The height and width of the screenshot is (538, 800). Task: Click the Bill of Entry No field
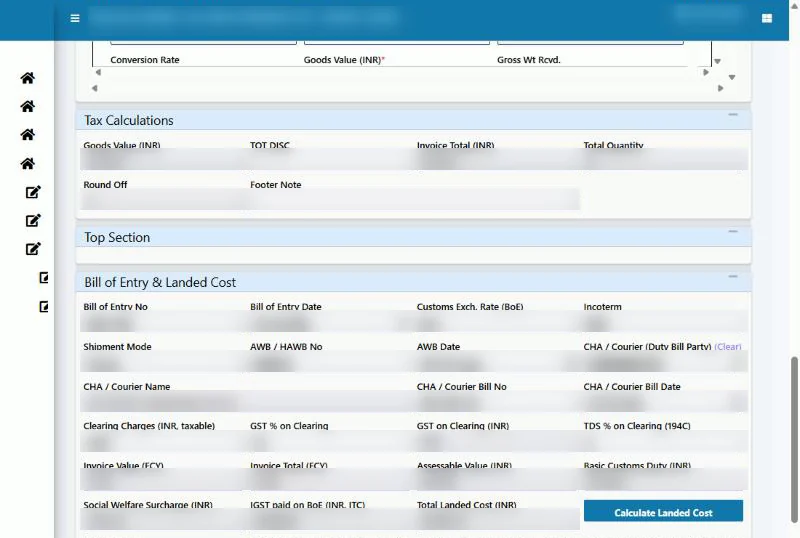(163, 322)
